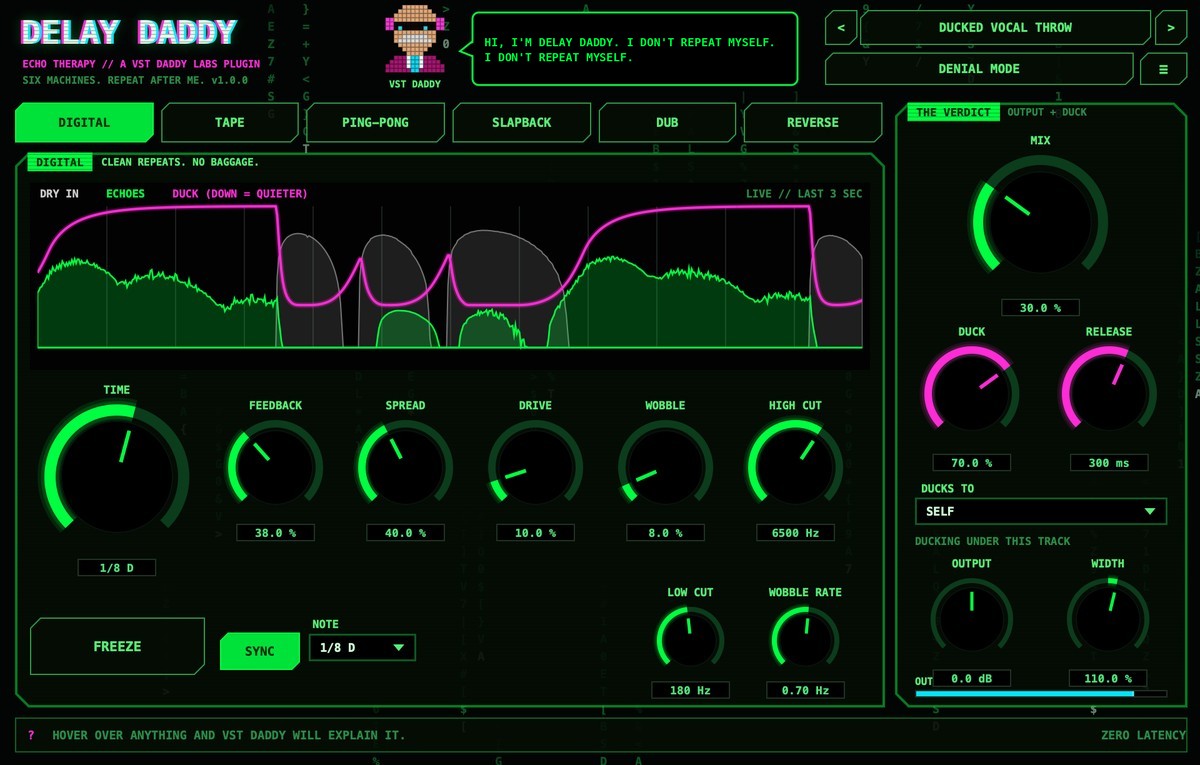Go to next preset arrow

[x=1170, y=28]
